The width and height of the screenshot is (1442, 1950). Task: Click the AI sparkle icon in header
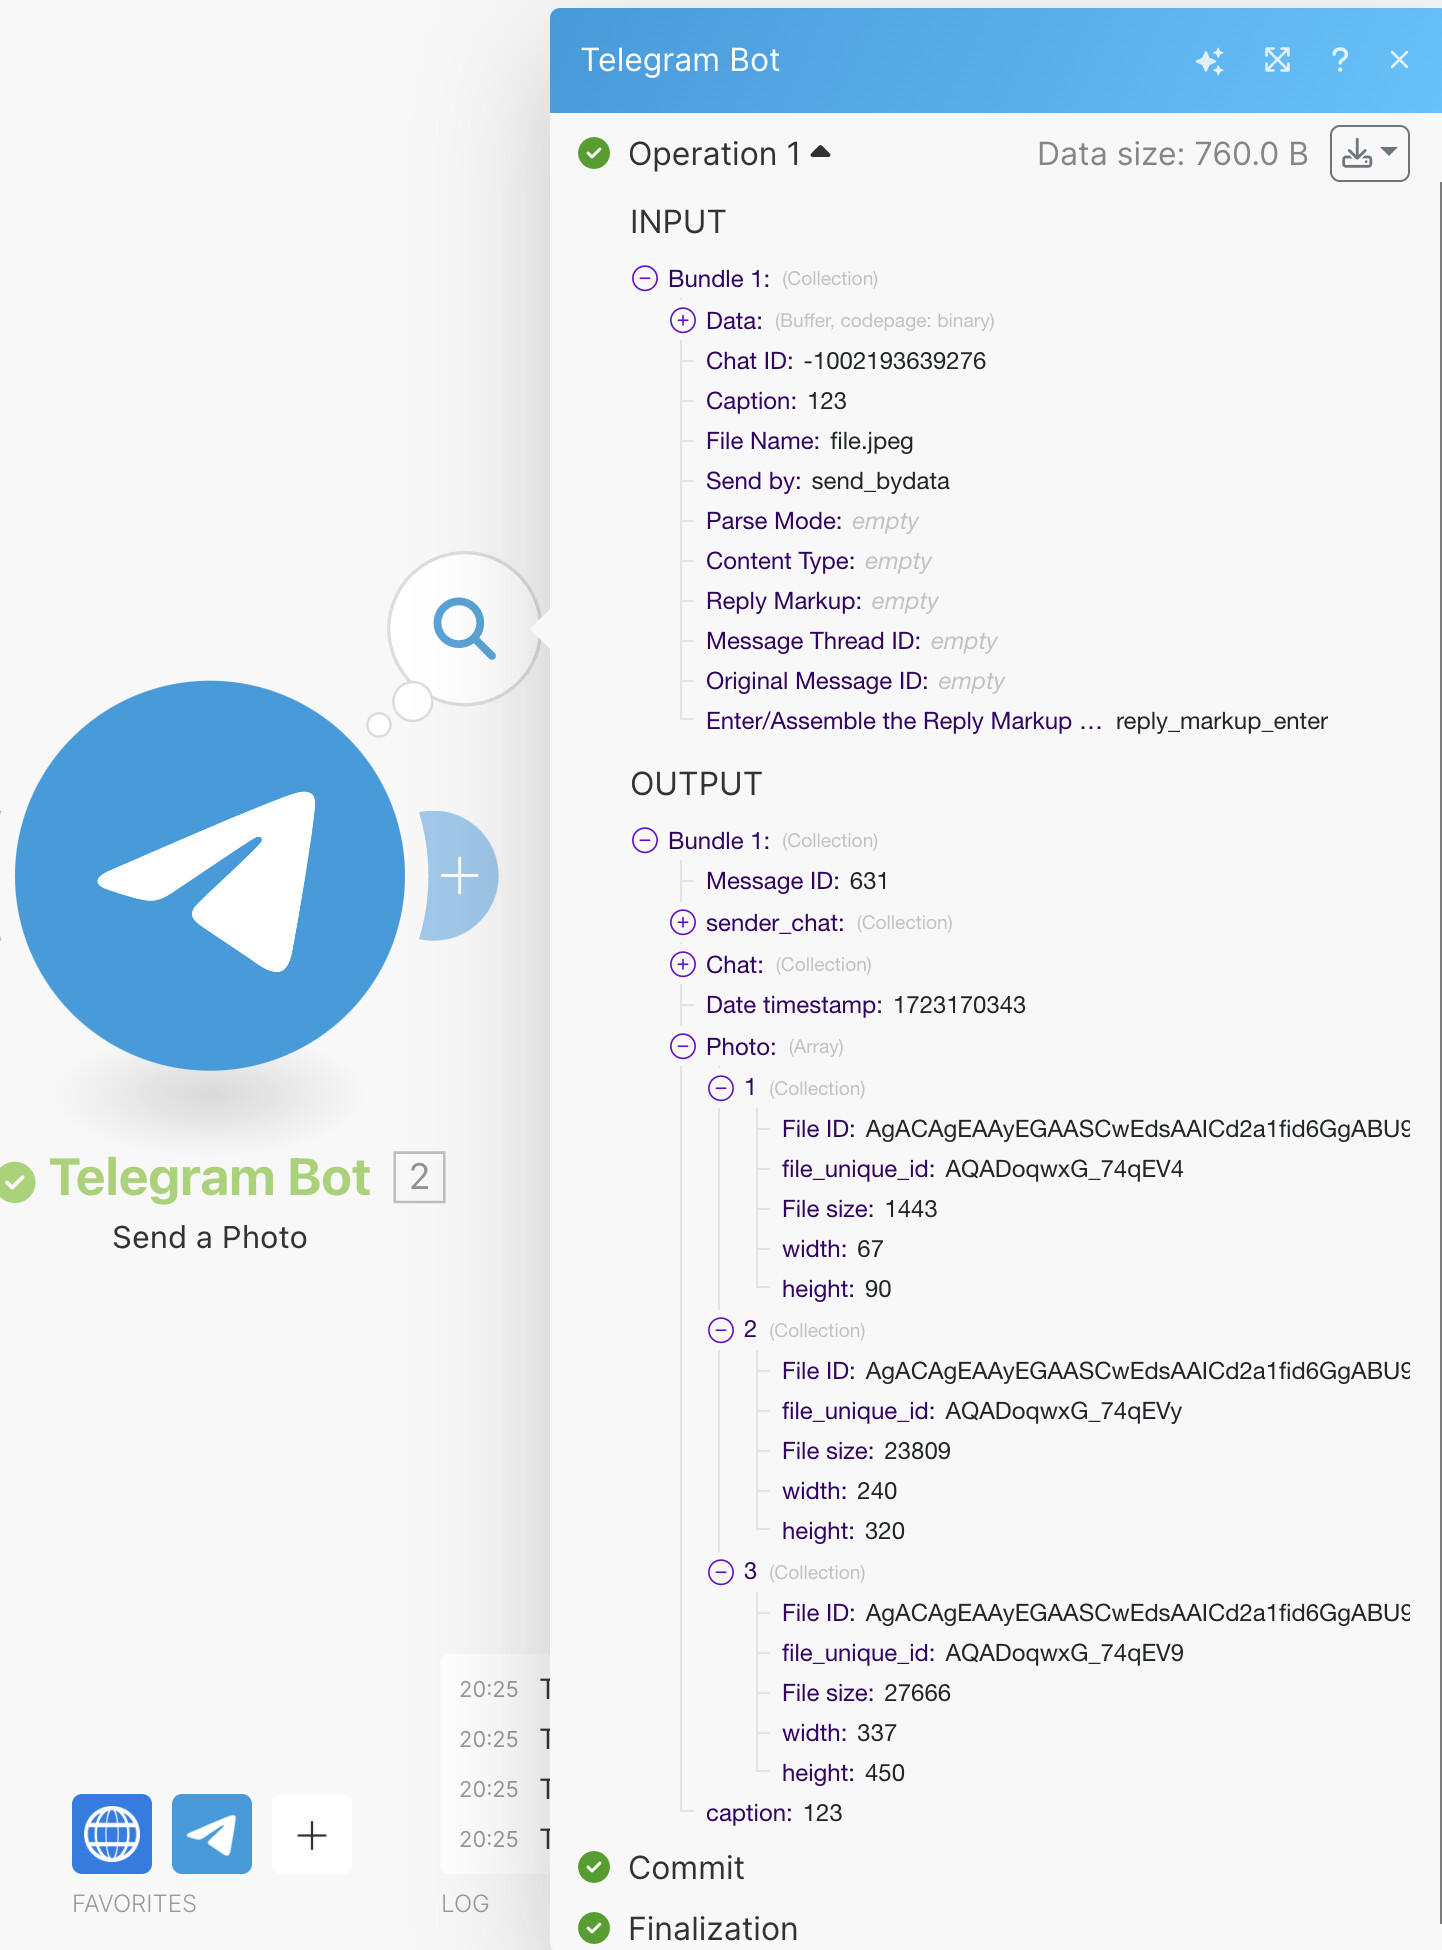pos(1210,61)
